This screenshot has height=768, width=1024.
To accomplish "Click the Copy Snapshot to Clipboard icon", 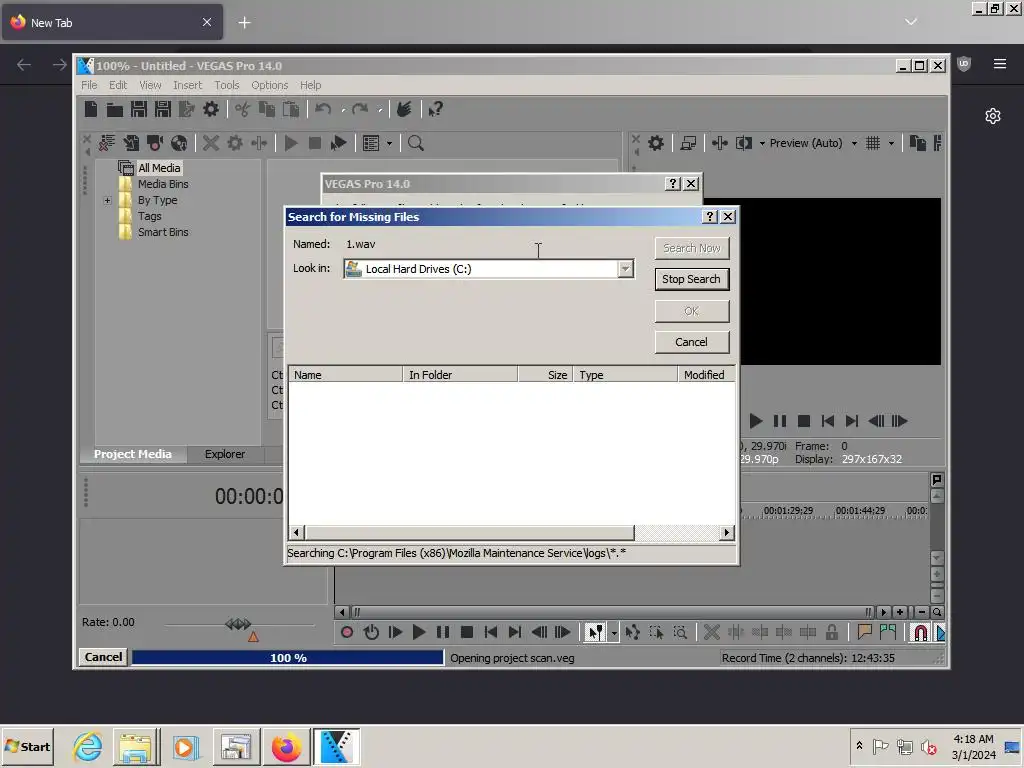I will point(918,143).
